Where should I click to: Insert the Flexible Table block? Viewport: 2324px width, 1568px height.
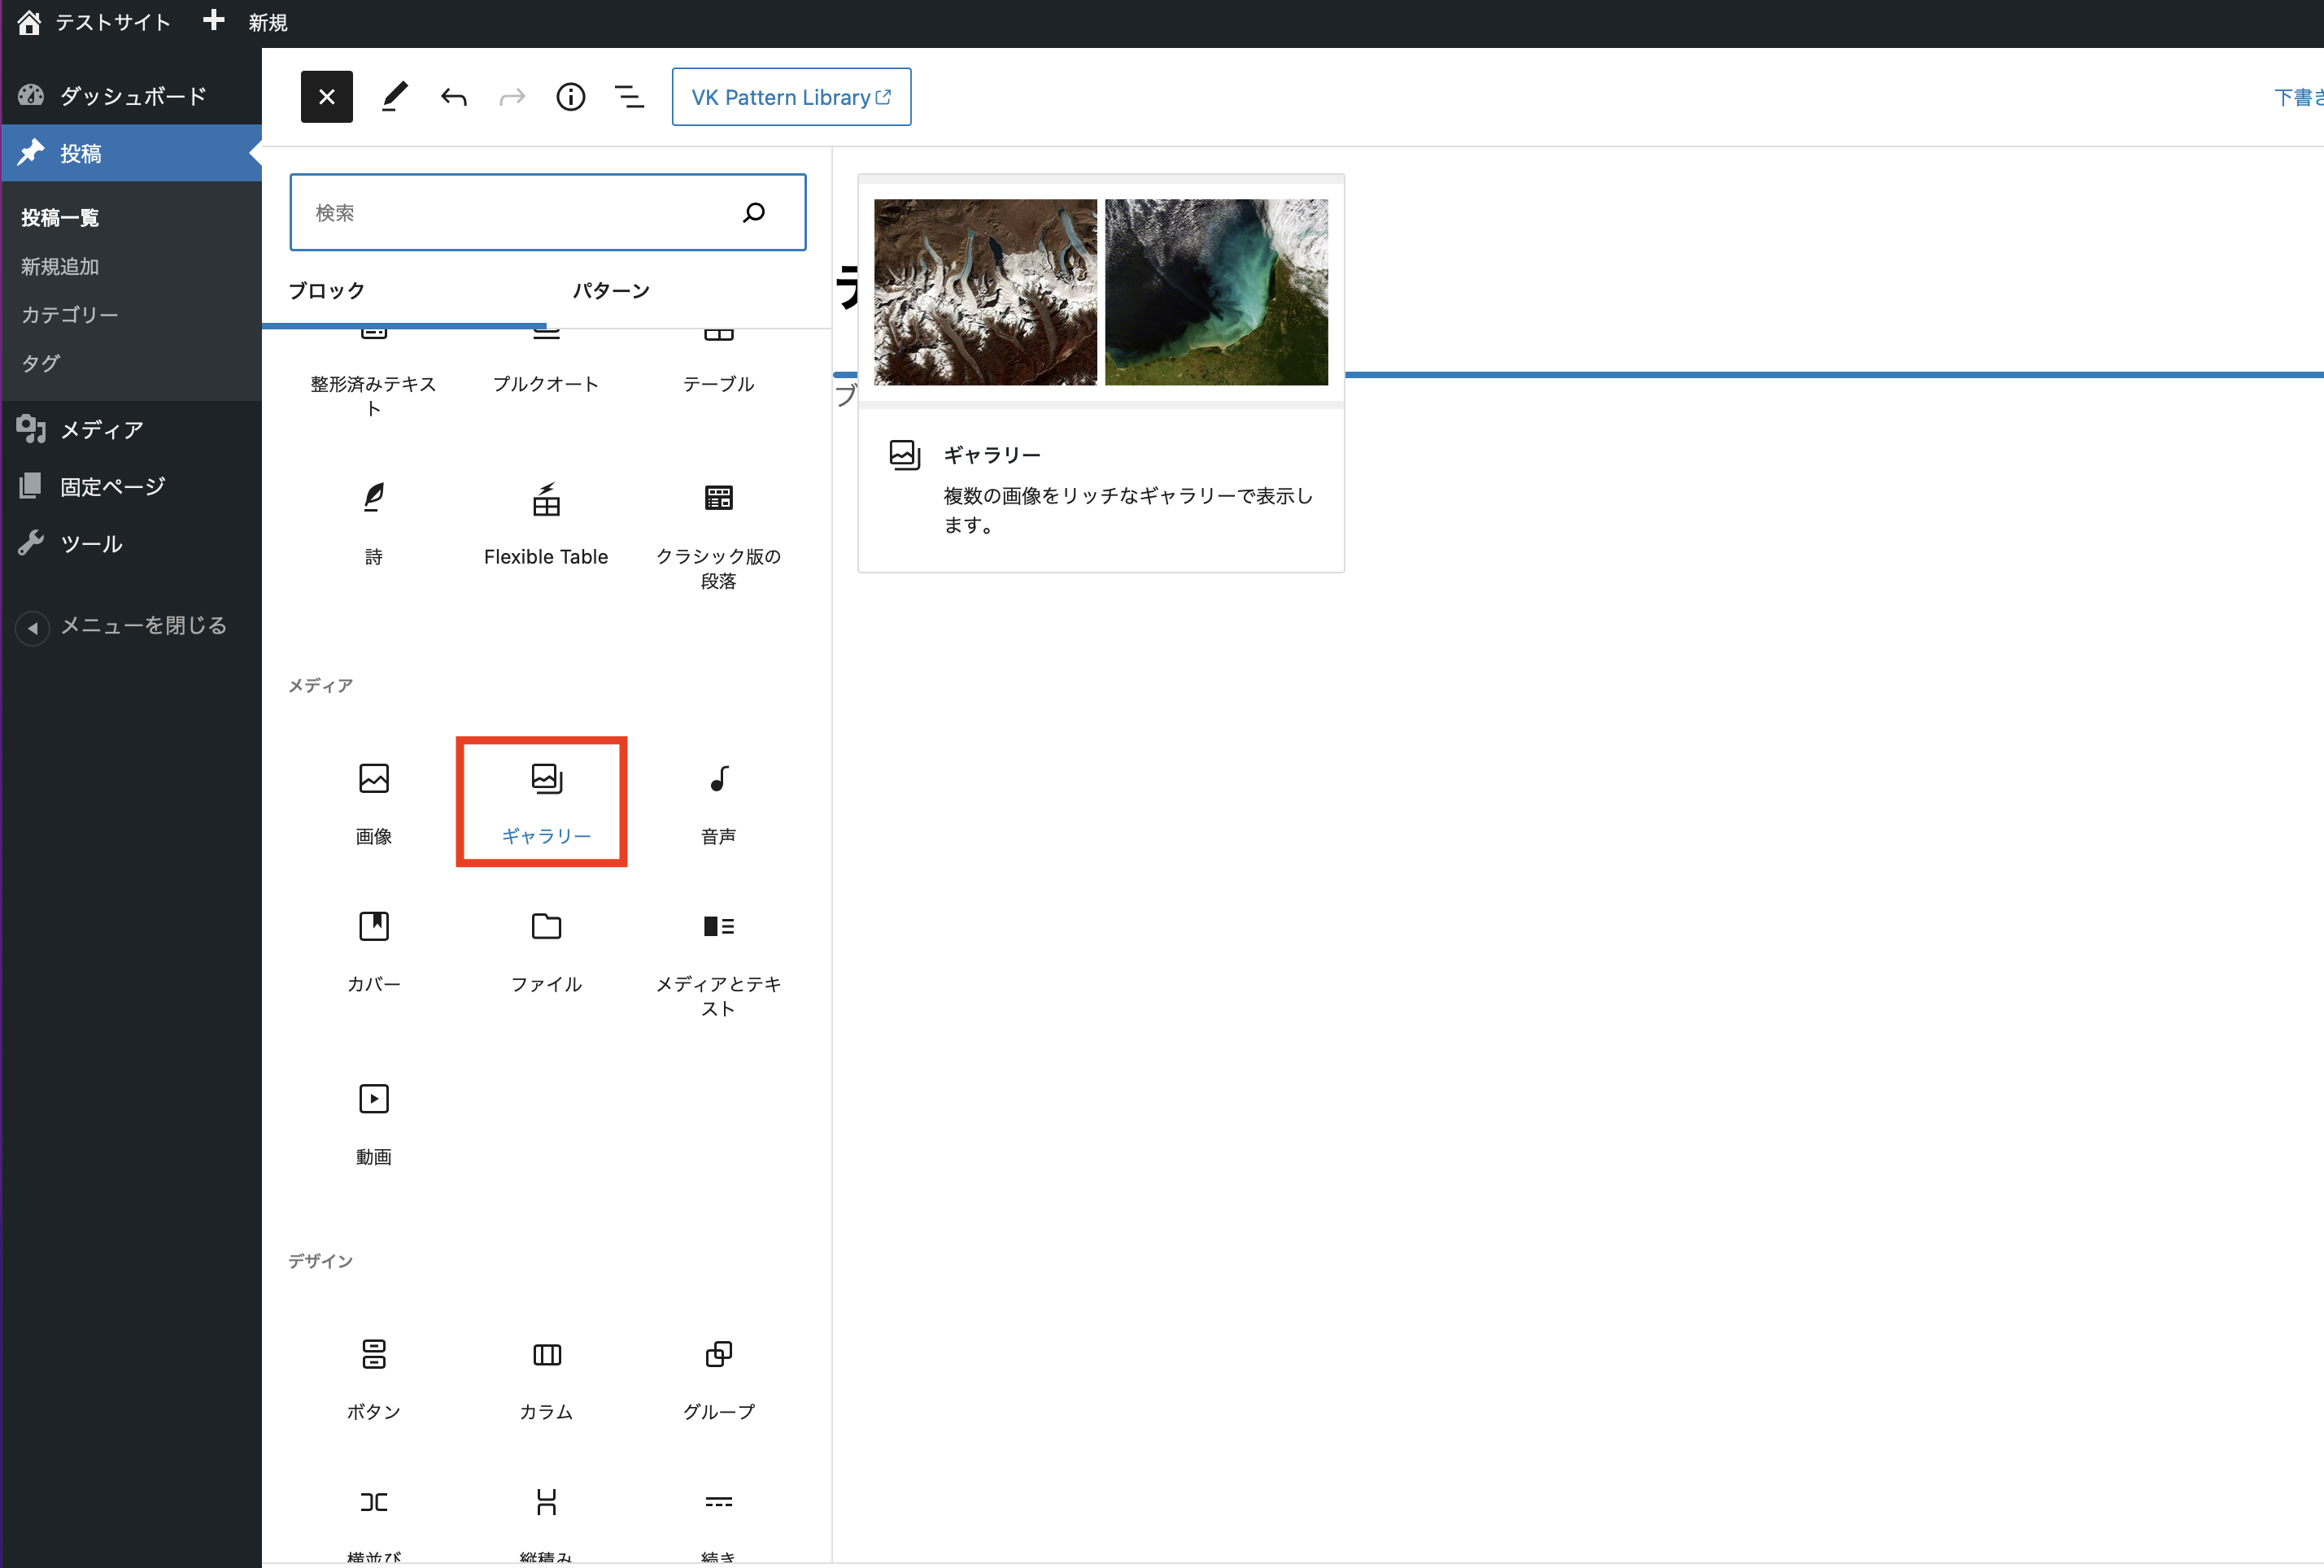click(x=545, y=523)
